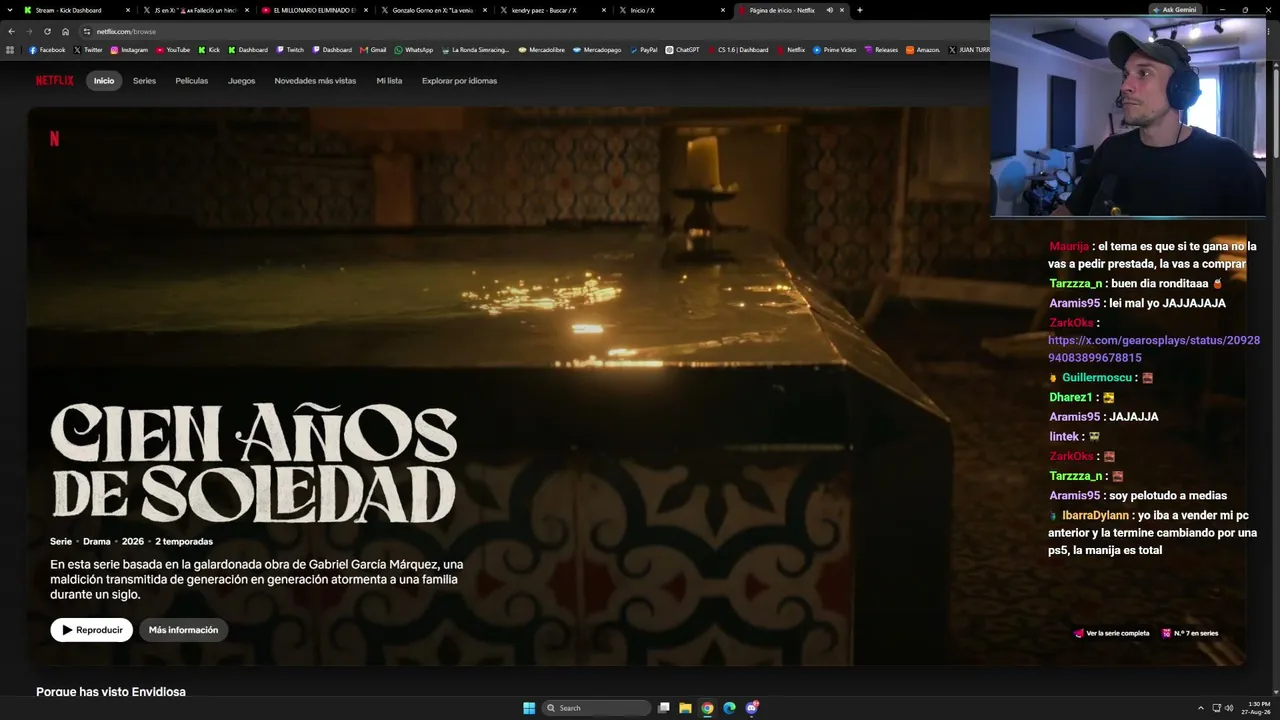Click the Chrome taskbar icon
Image resolution: width=1280 pixels, height=720 pixels.
pyautogui.click(x=707, y=708)
